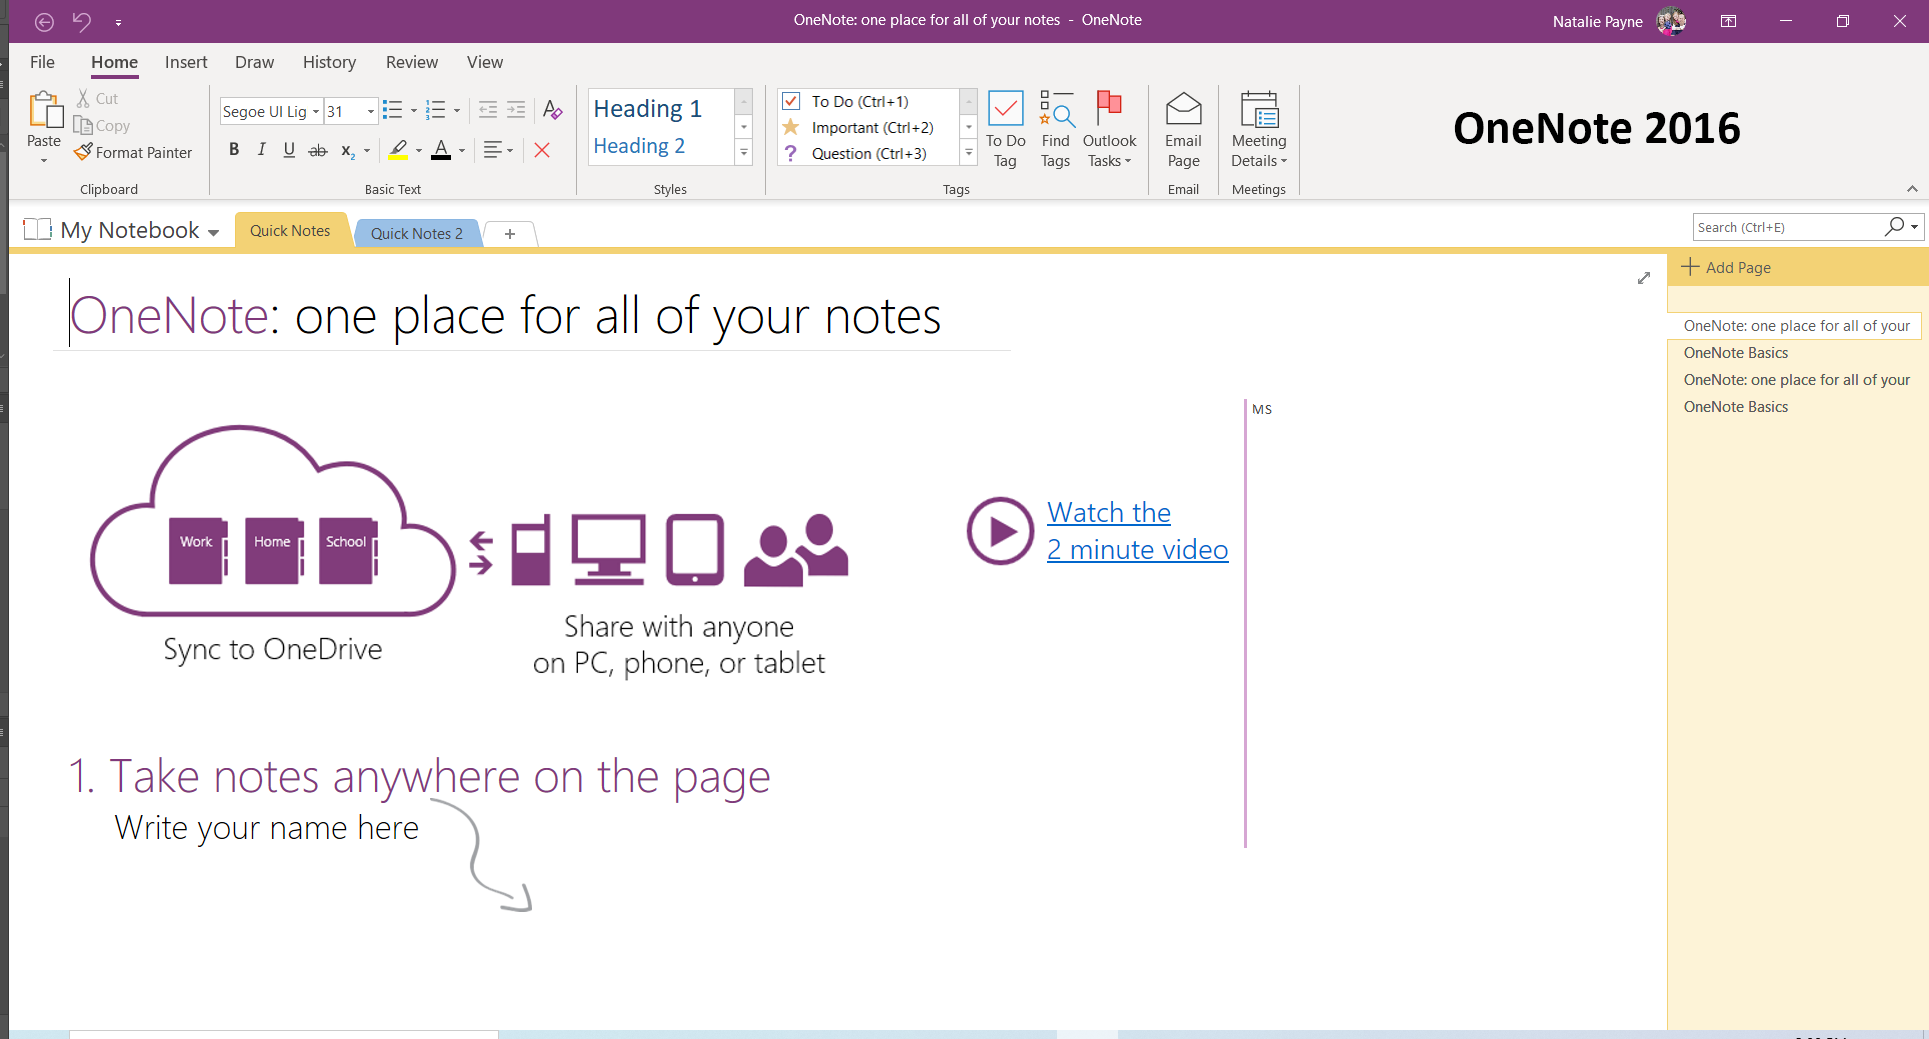Enable strikethrough on selected text

click(x=317, y=149)
